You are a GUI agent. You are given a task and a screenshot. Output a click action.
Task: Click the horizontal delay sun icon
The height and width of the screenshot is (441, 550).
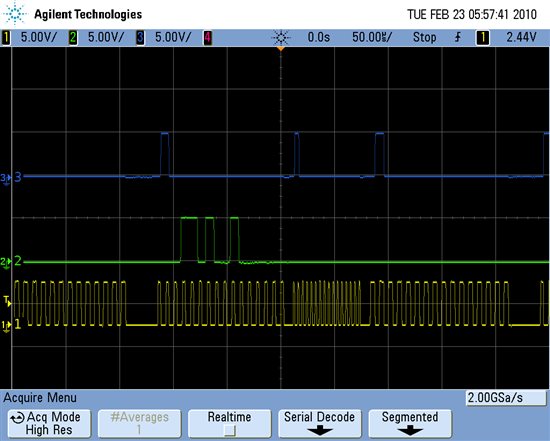coord(281,37)
